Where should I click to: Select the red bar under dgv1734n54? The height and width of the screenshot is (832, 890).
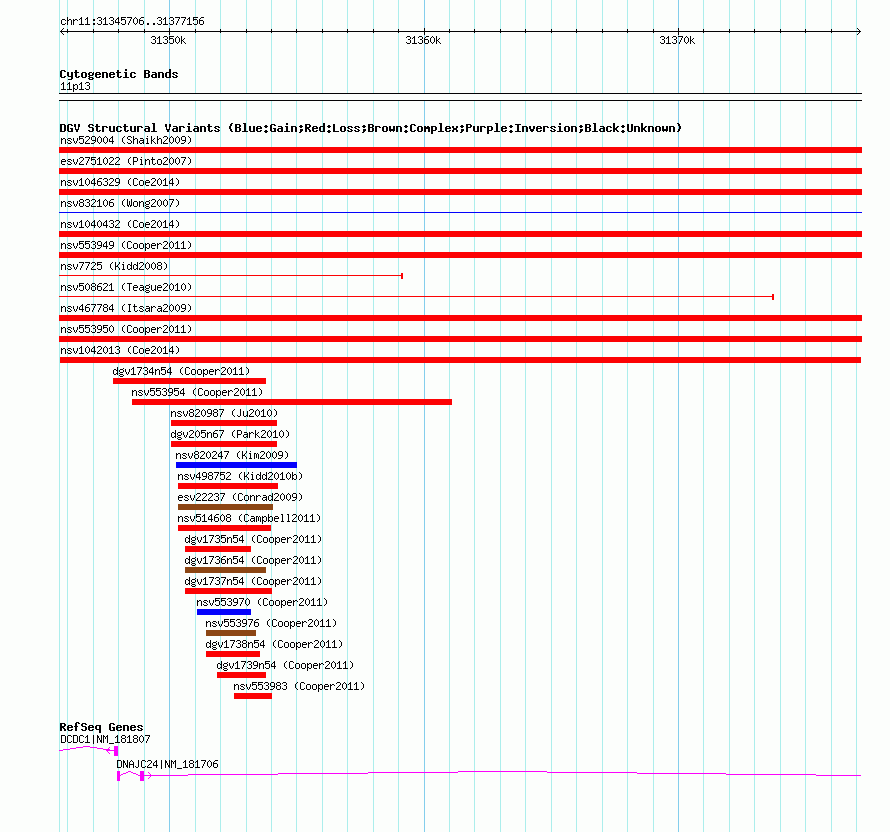coord(190,381)
